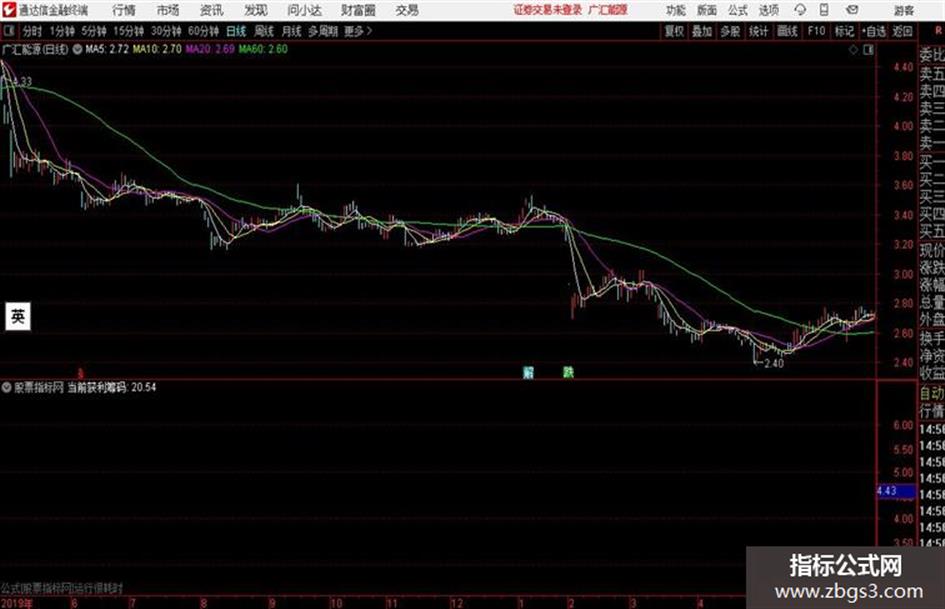Toggle the left panel icon beside 分时
Image resolution: width=945 pixels, height=609 pixels.
click(9, 31)
